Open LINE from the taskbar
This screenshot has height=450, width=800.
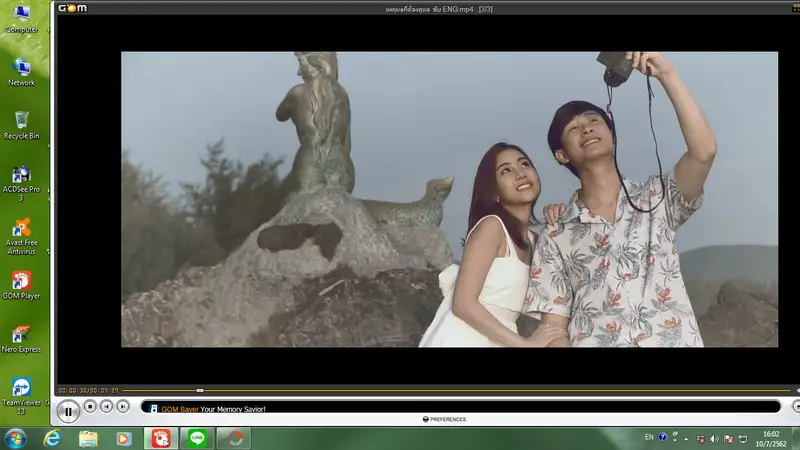pos(197,438)
